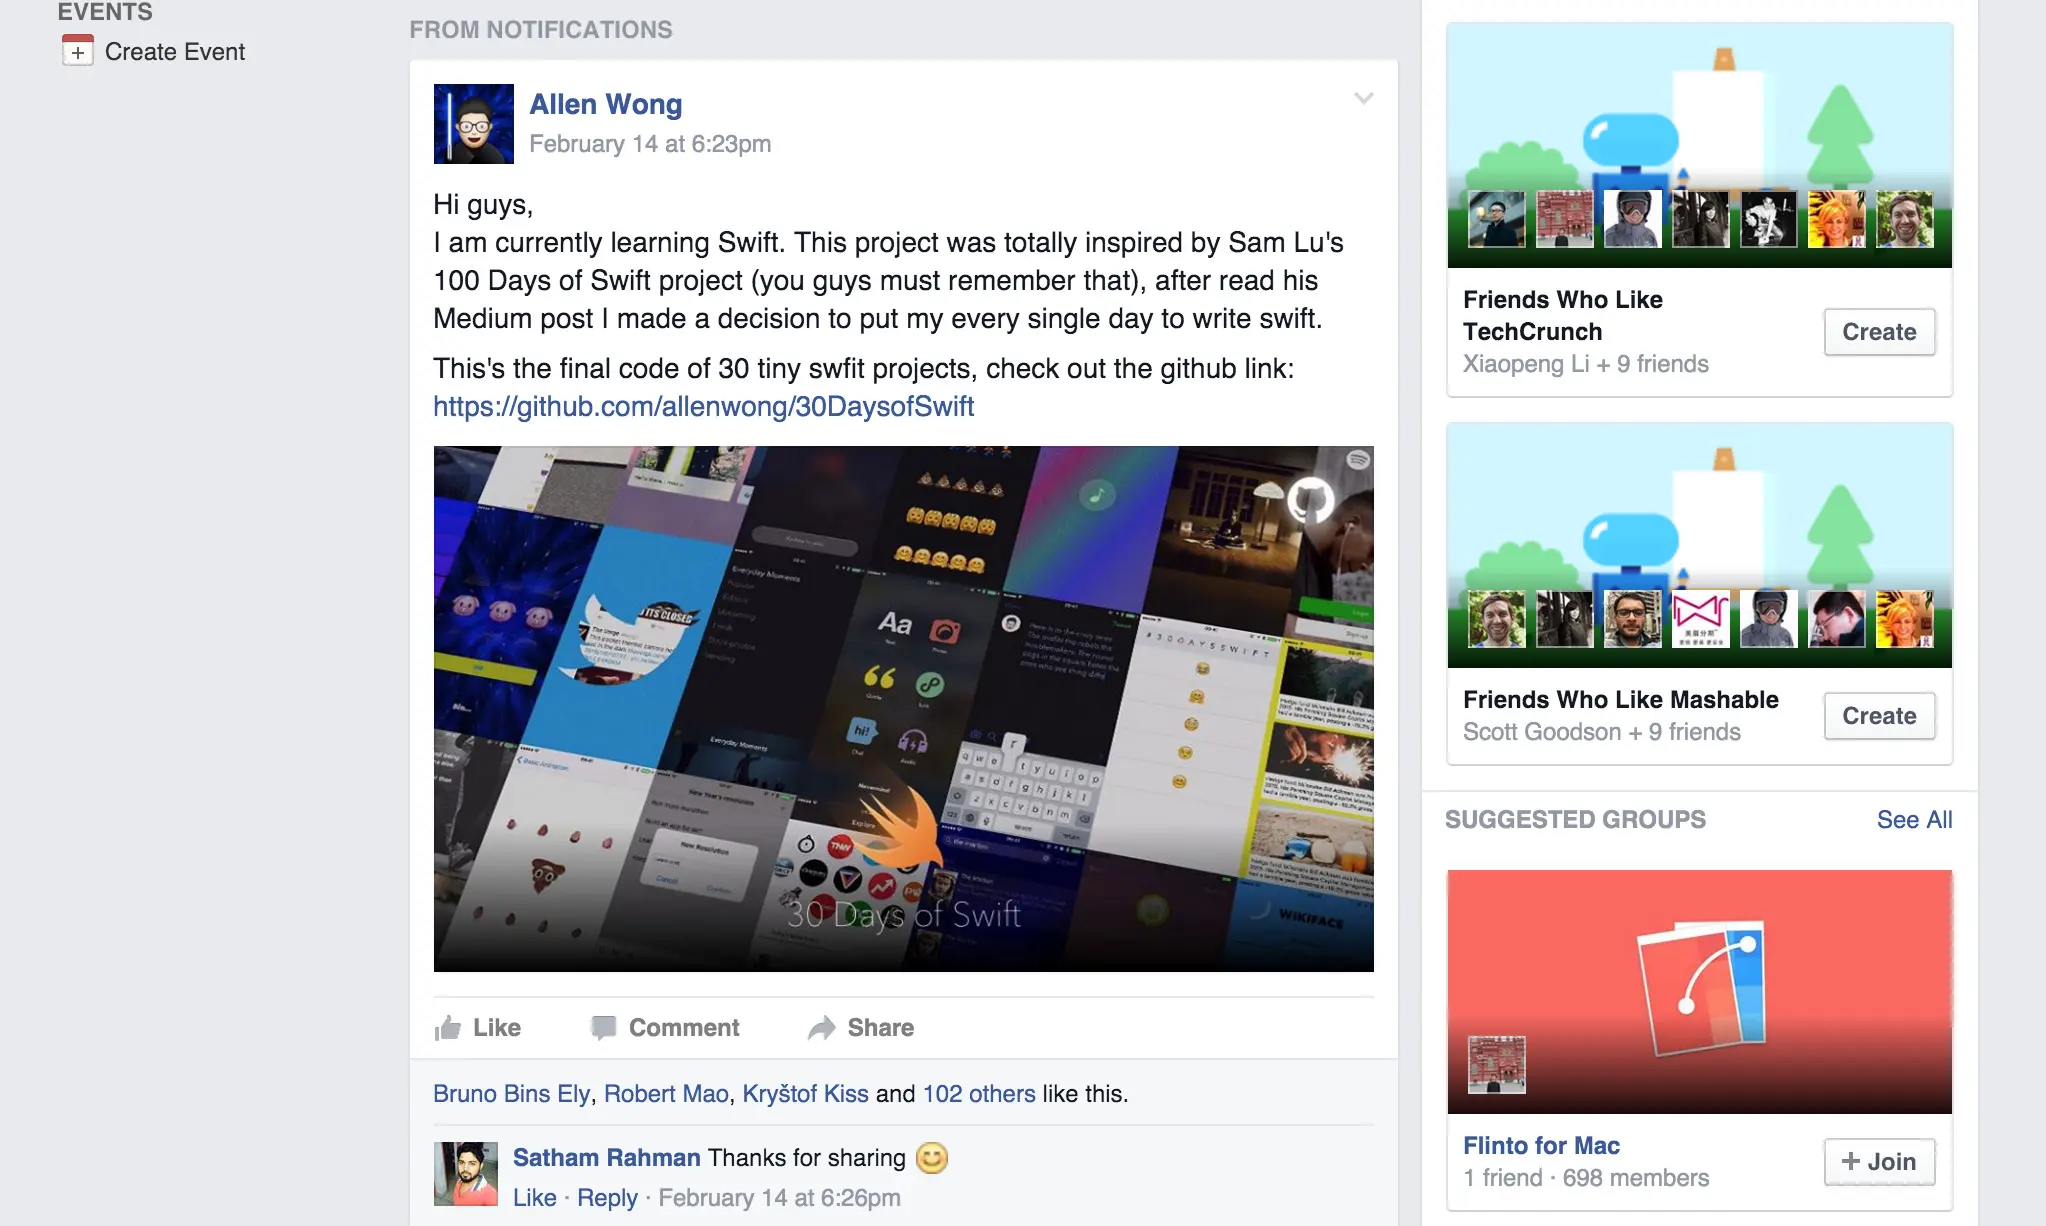The width and height of the screenshot is (2046, 1226).
Task: Create Friends Who Like Mashable group
Action: 1879,716
